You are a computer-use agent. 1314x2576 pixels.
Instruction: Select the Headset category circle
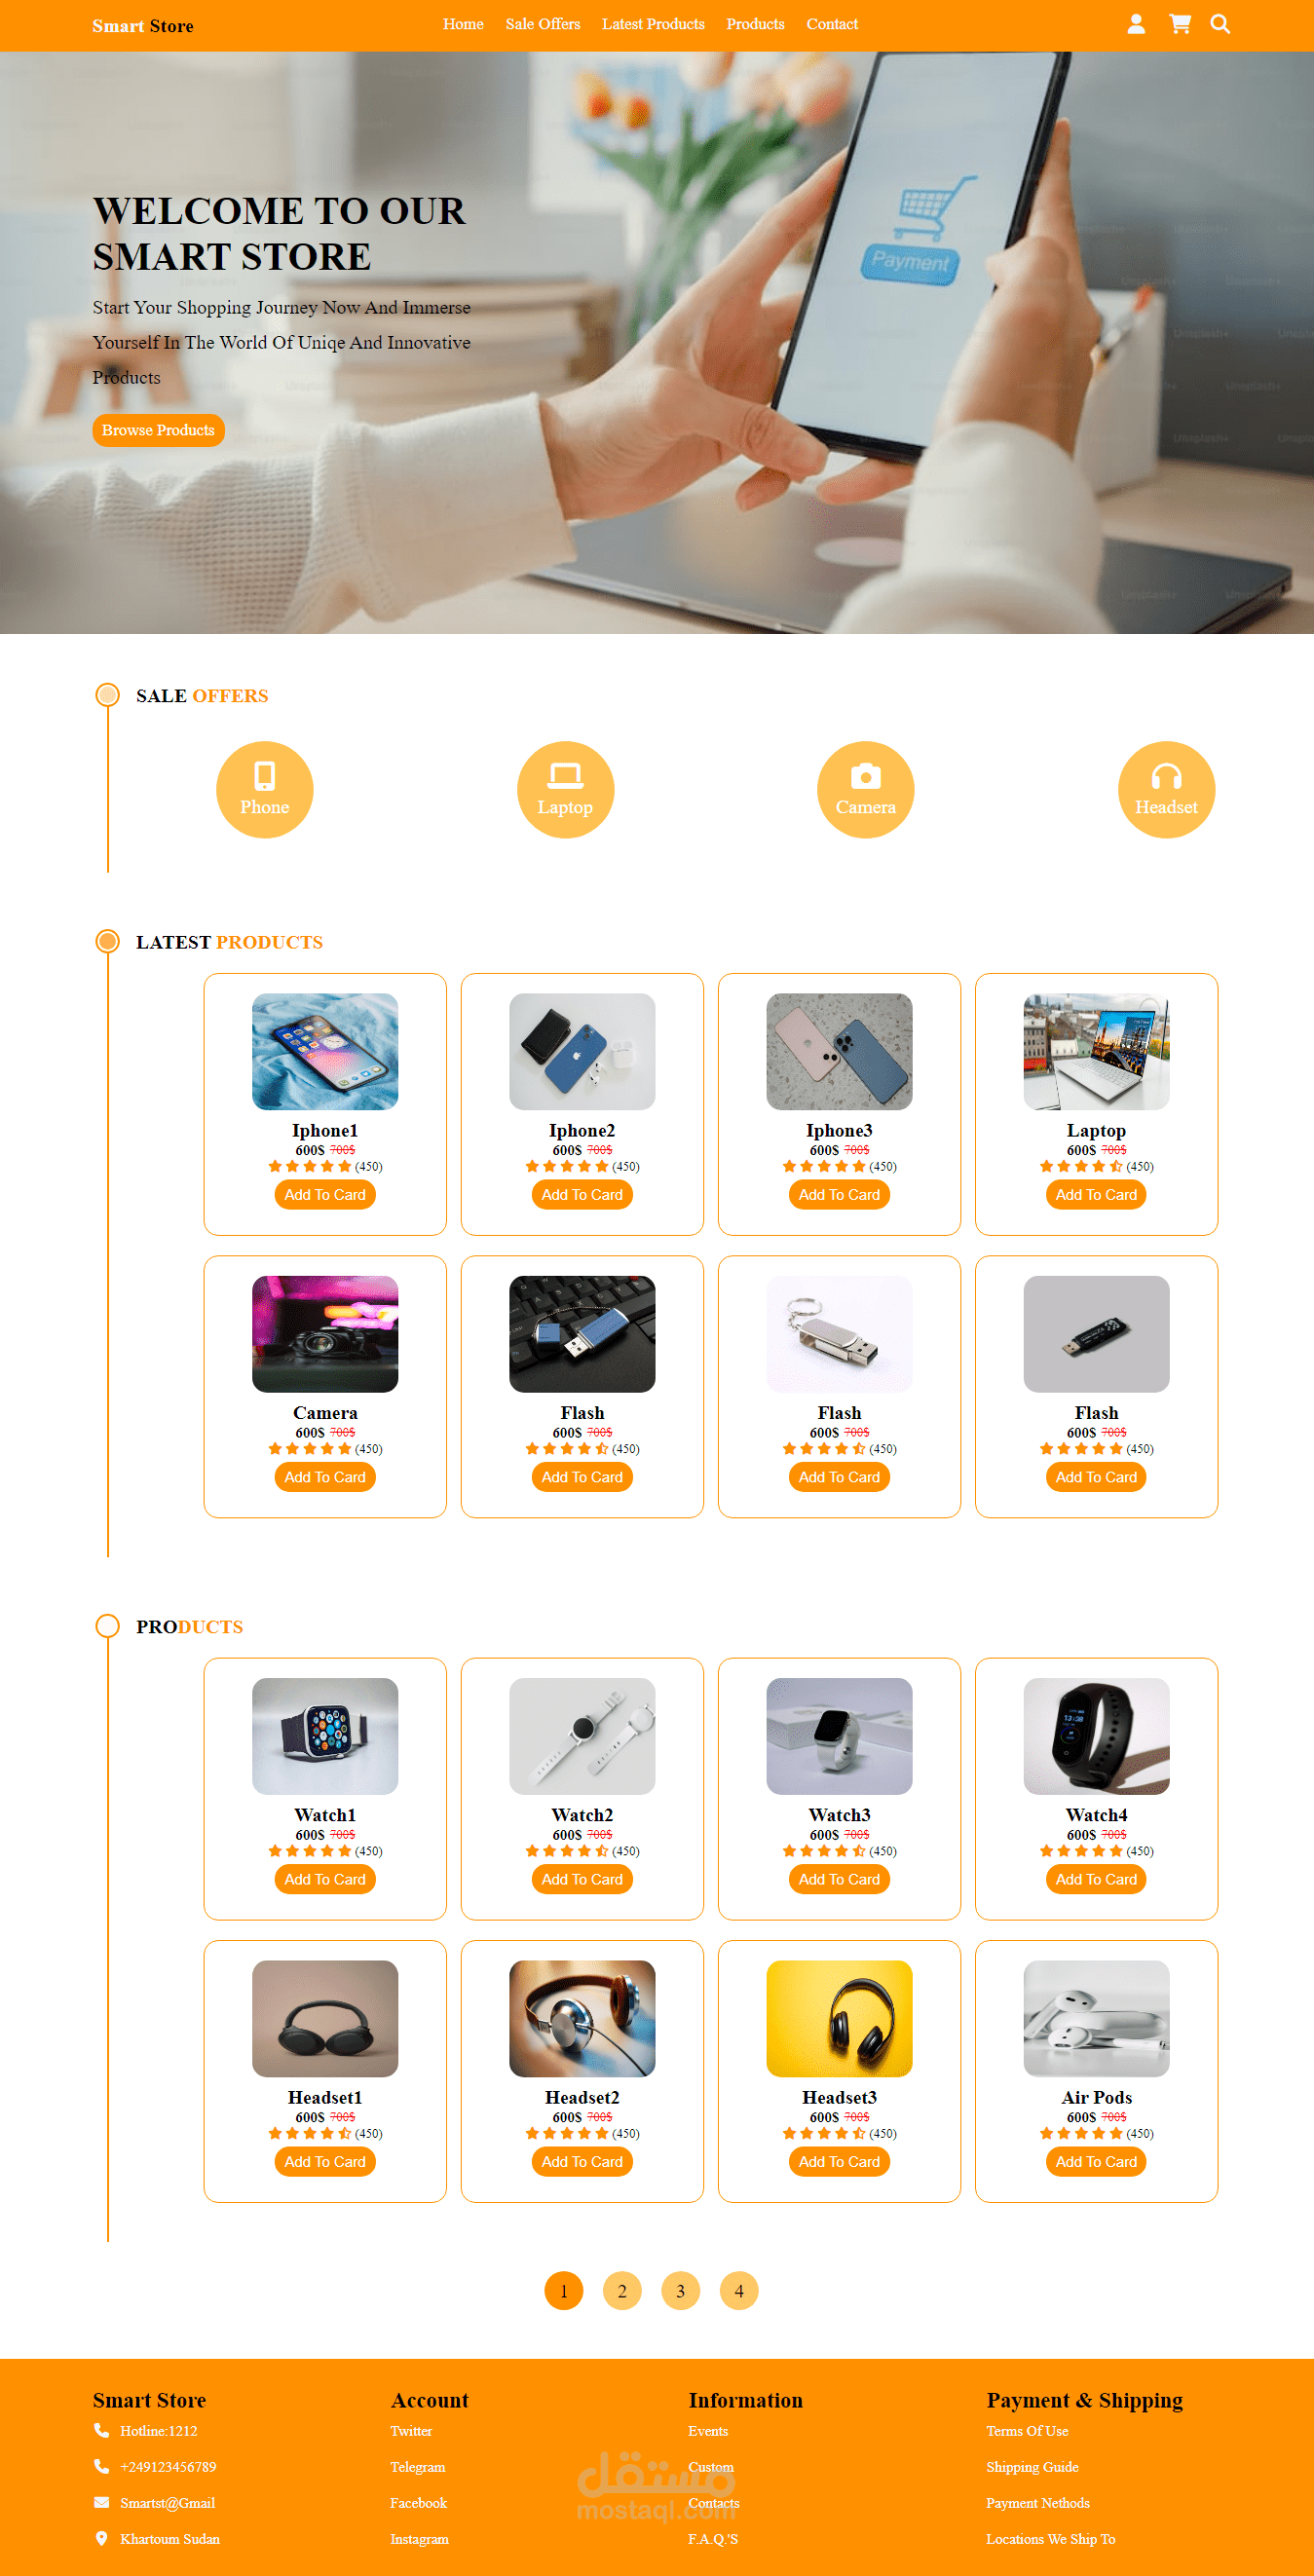[1166, 790]
